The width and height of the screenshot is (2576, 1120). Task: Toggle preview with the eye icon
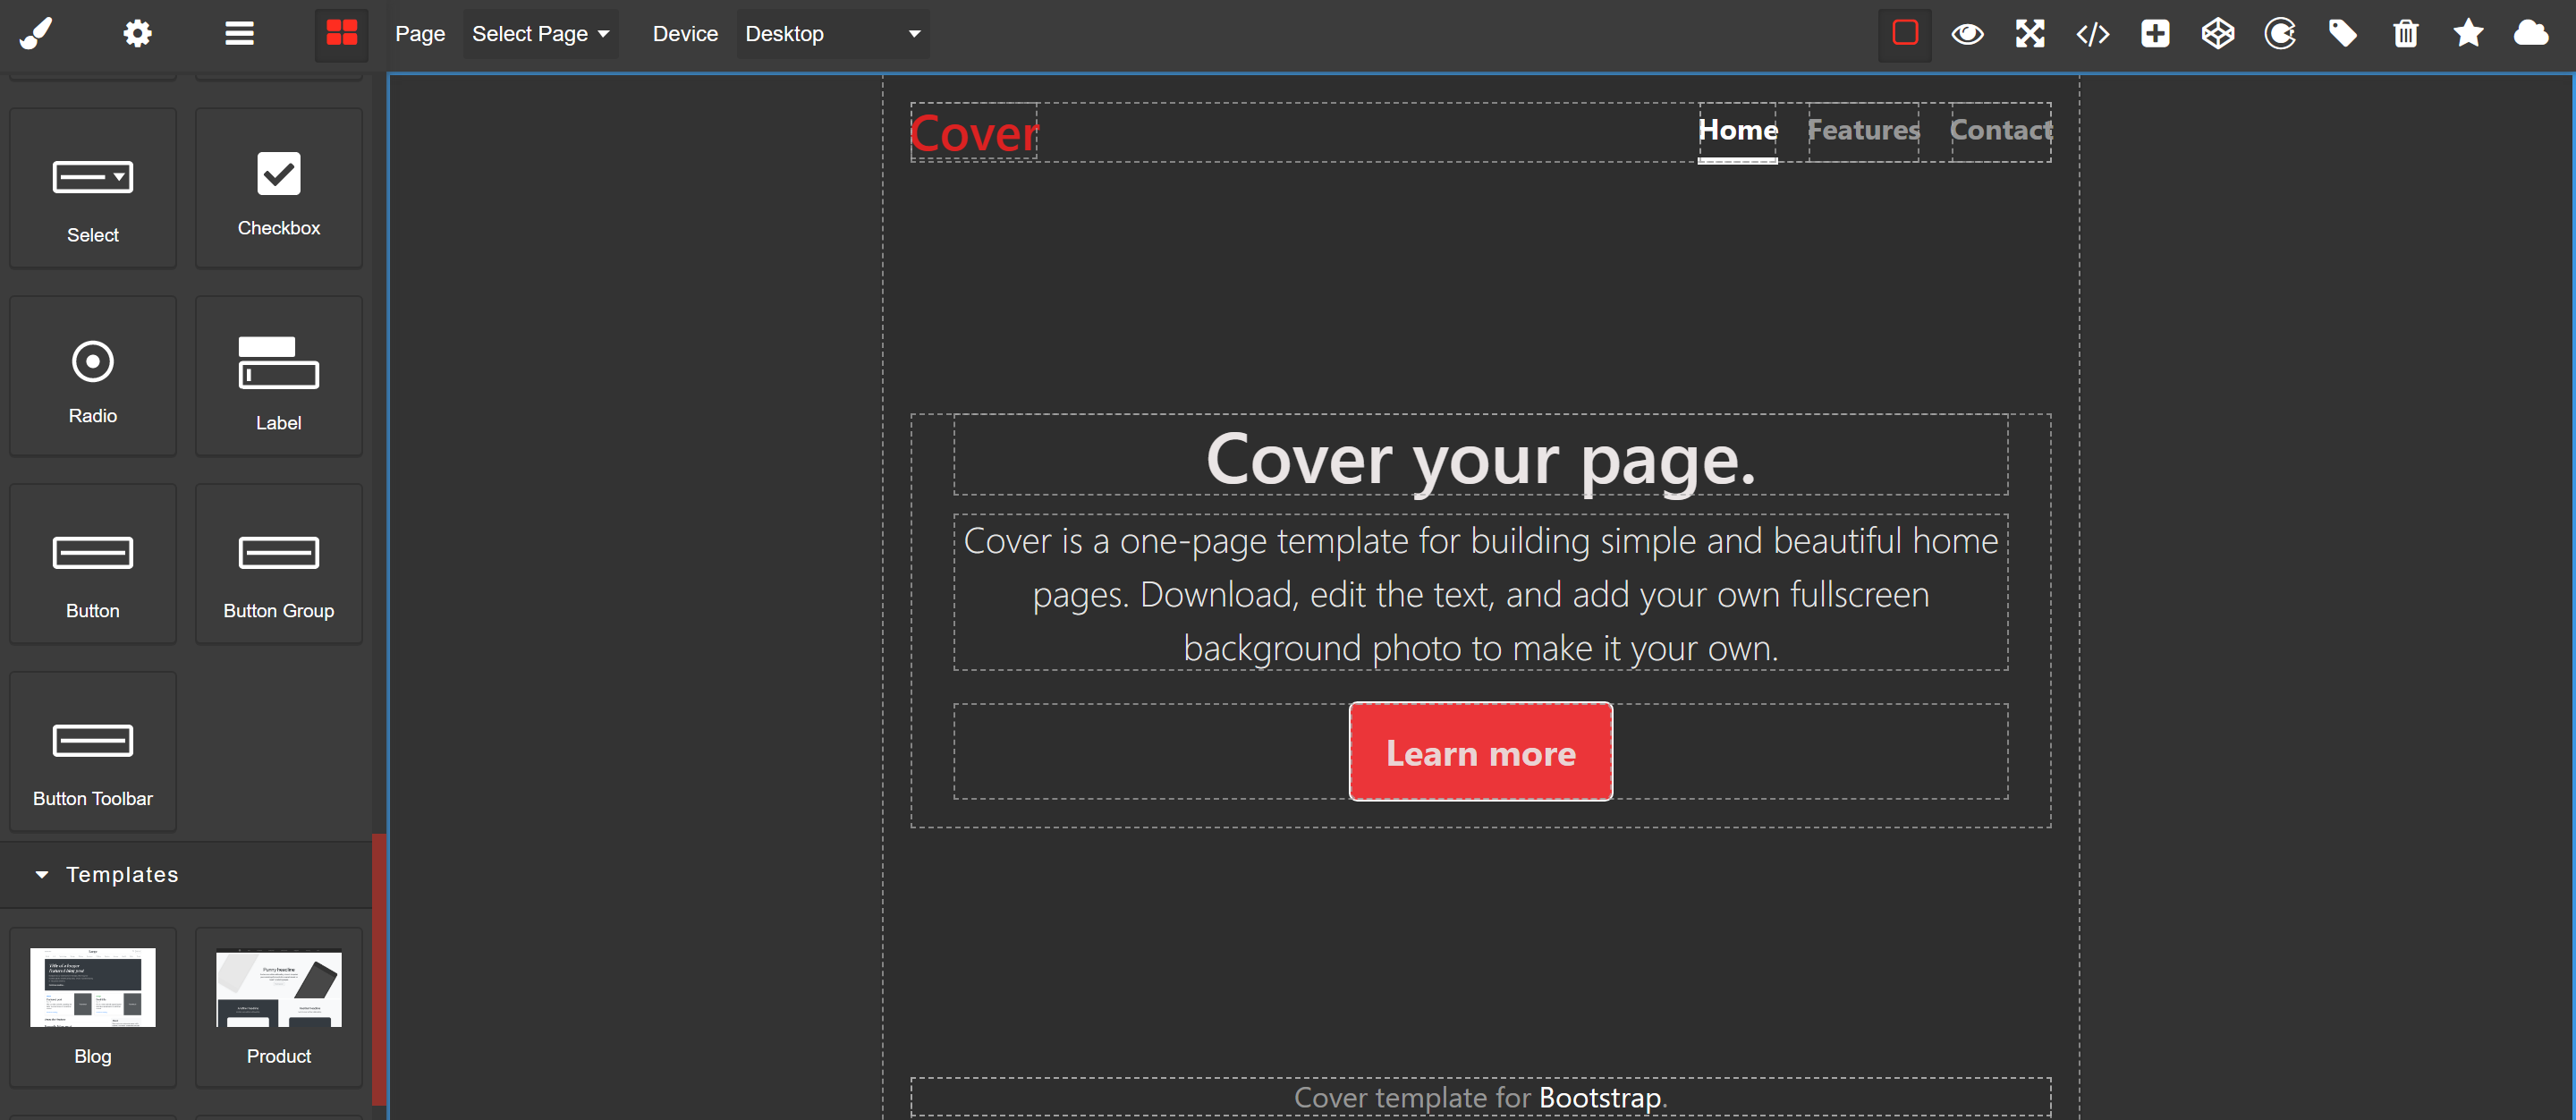[1966, 34]
